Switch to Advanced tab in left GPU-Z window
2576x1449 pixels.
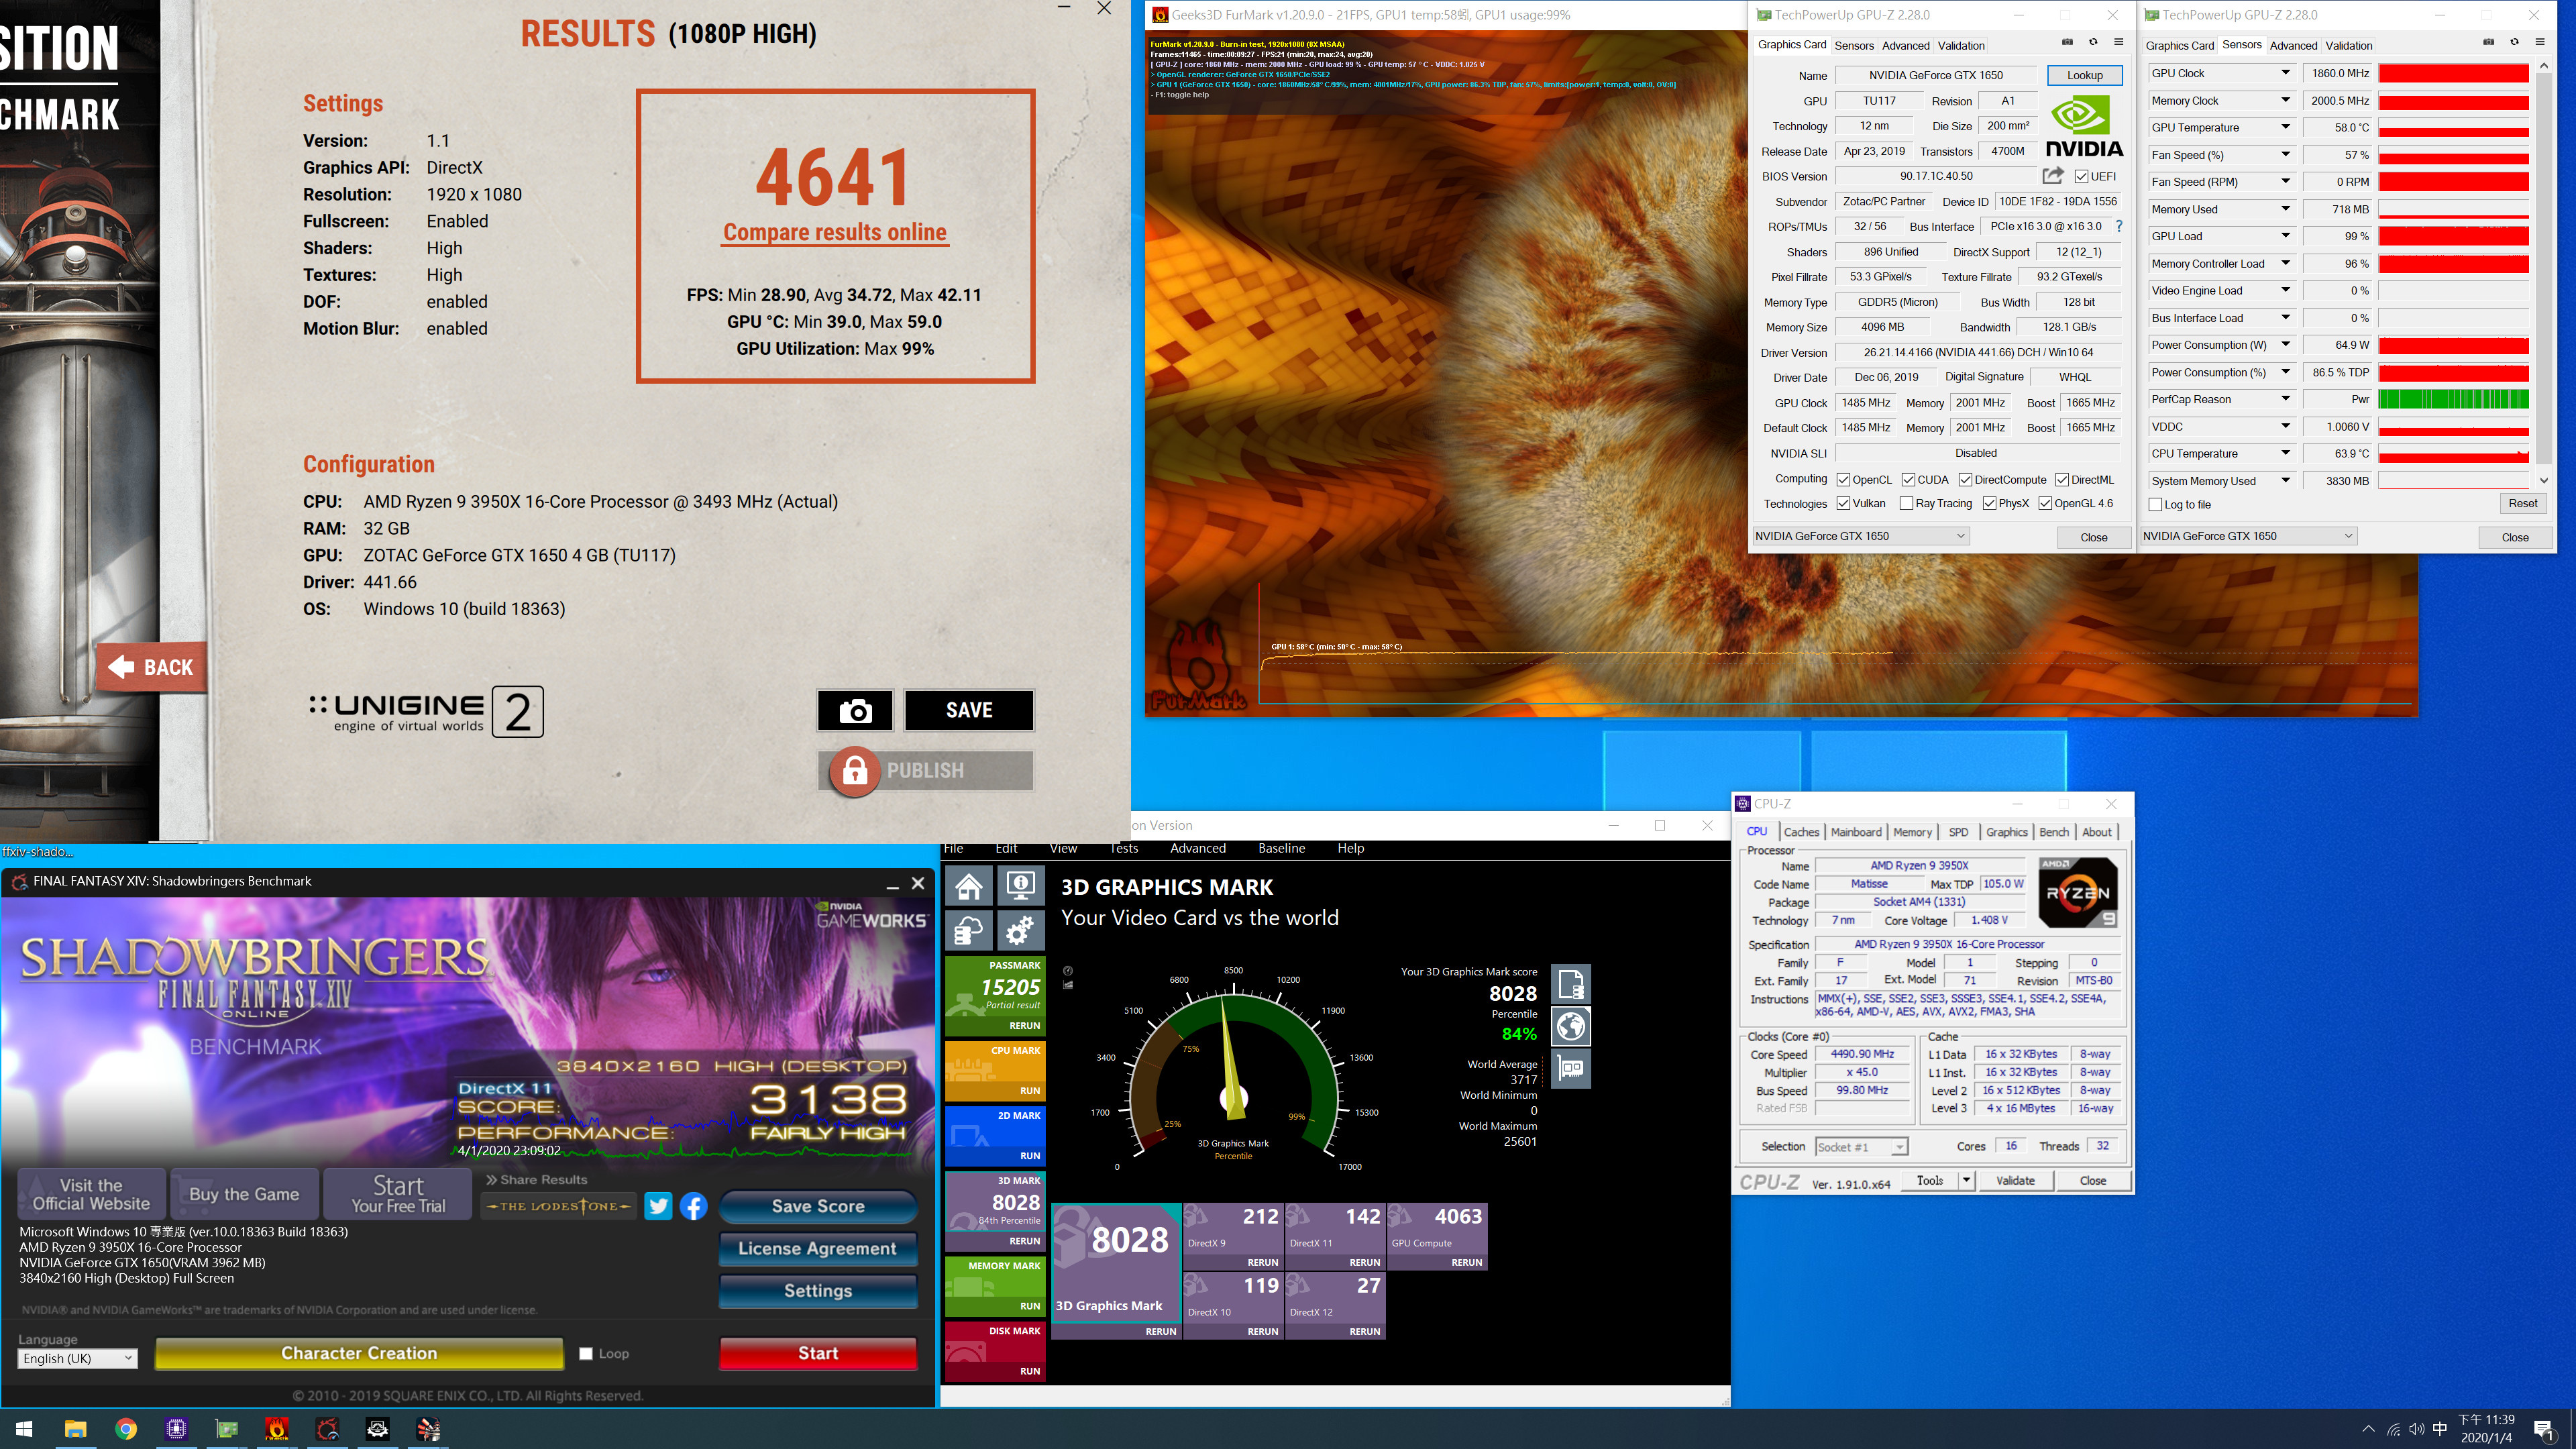click(1905, 45)
